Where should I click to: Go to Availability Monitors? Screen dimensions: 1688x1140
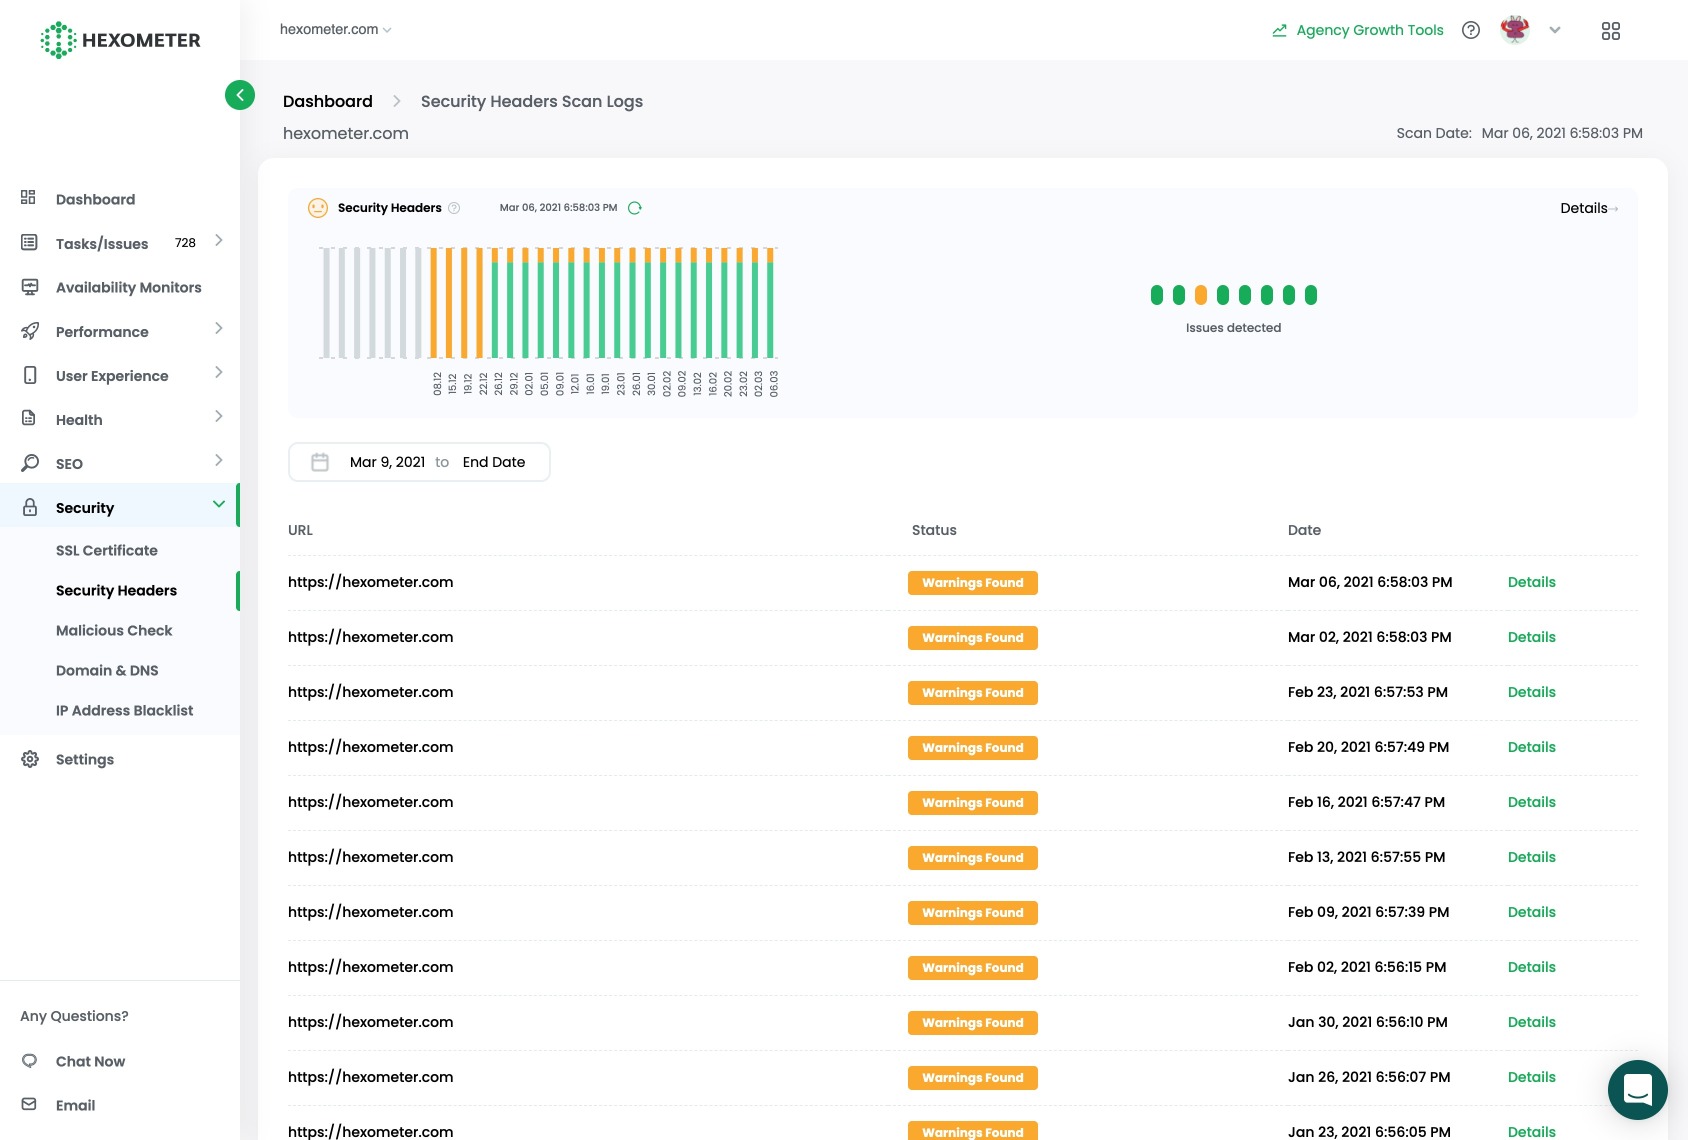tap(129, 287)
